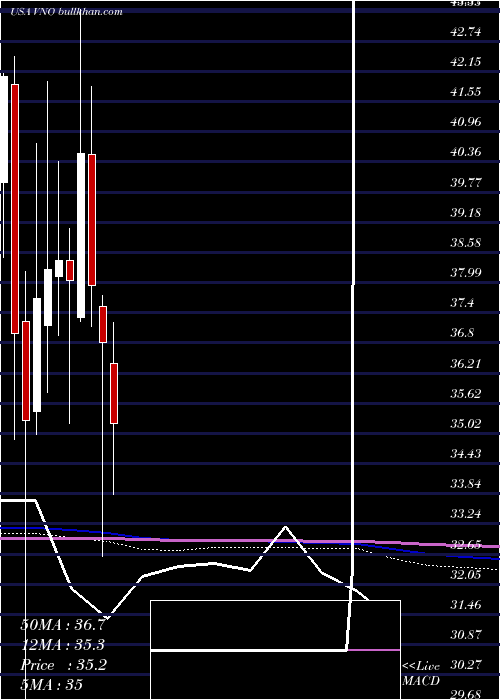Click the 39.77 price axis label
Image resolution: width=500 pixels, height=700 pixels.
(x=466, y=182)
